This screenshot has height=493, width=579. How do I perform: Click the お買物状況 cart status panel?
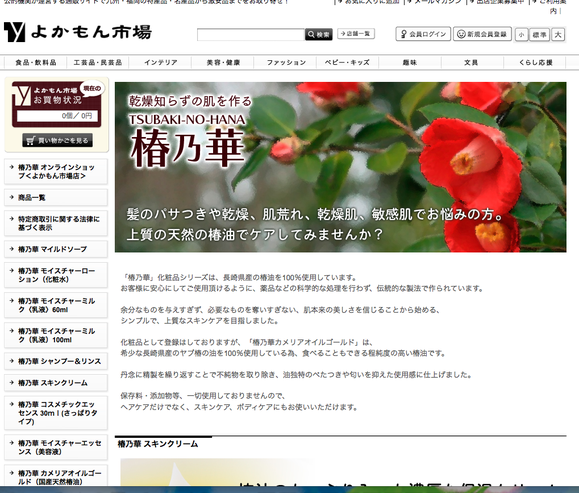point(56,105)
